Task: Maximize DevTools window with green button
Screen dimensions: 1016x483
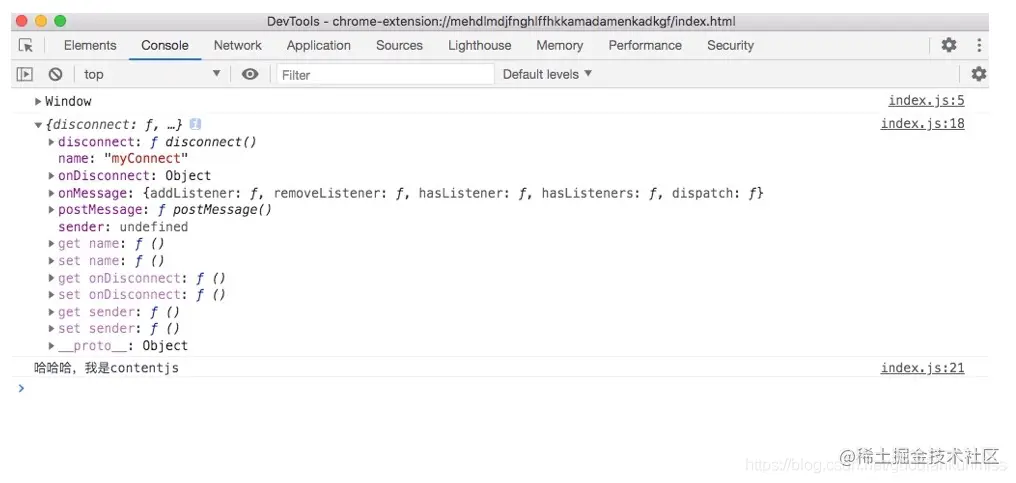Action: click(x=60, y=21)
